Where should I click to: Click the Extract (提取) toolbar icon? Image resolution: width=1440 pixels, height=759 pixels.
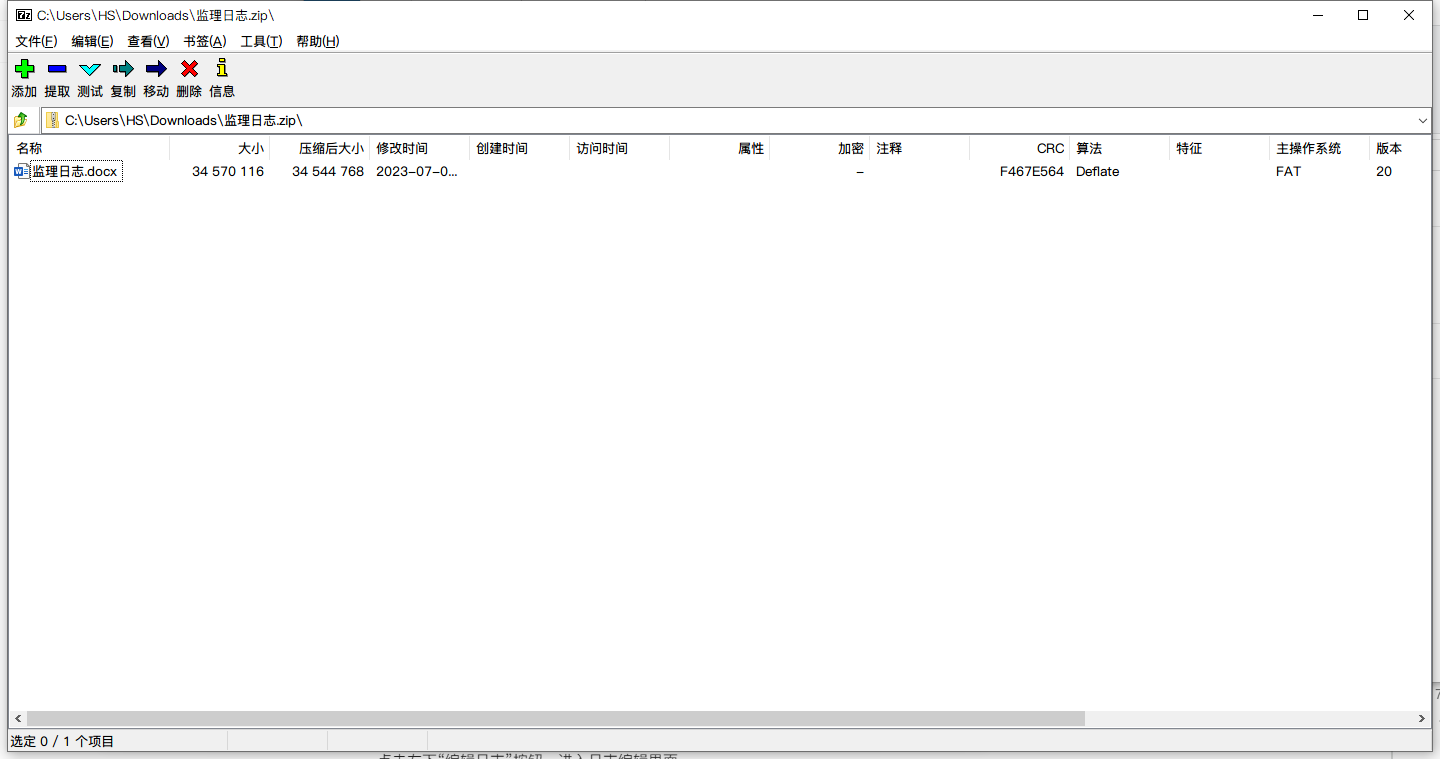(57, 69)
